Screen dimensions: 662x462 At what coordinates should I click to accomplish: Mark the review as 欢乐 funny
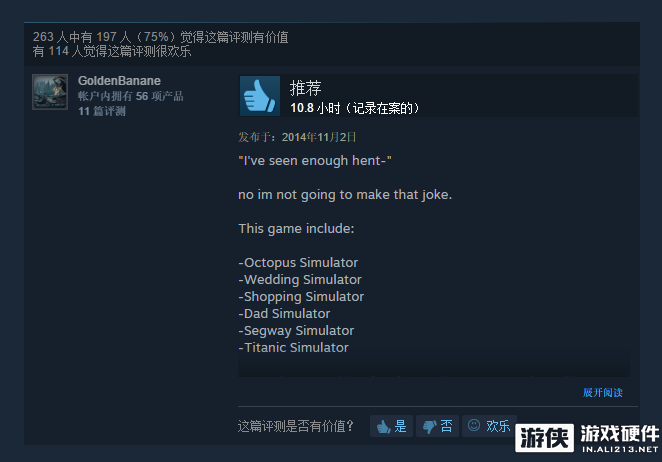tap(489, 426)
